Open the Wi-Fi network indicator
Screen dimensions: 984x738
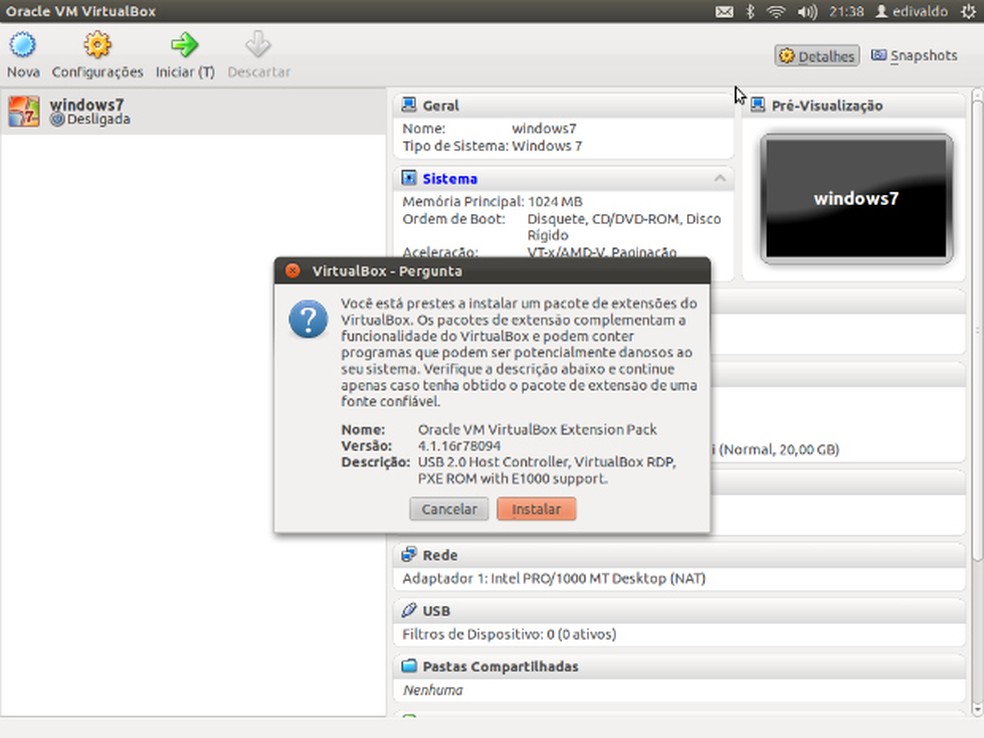[x=776, y=11]
